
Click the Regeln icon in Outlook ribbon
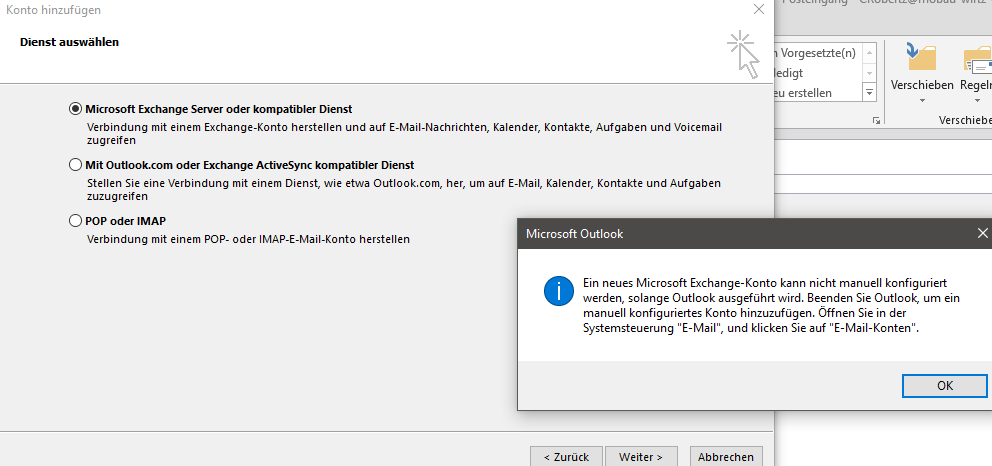point(977,60)
